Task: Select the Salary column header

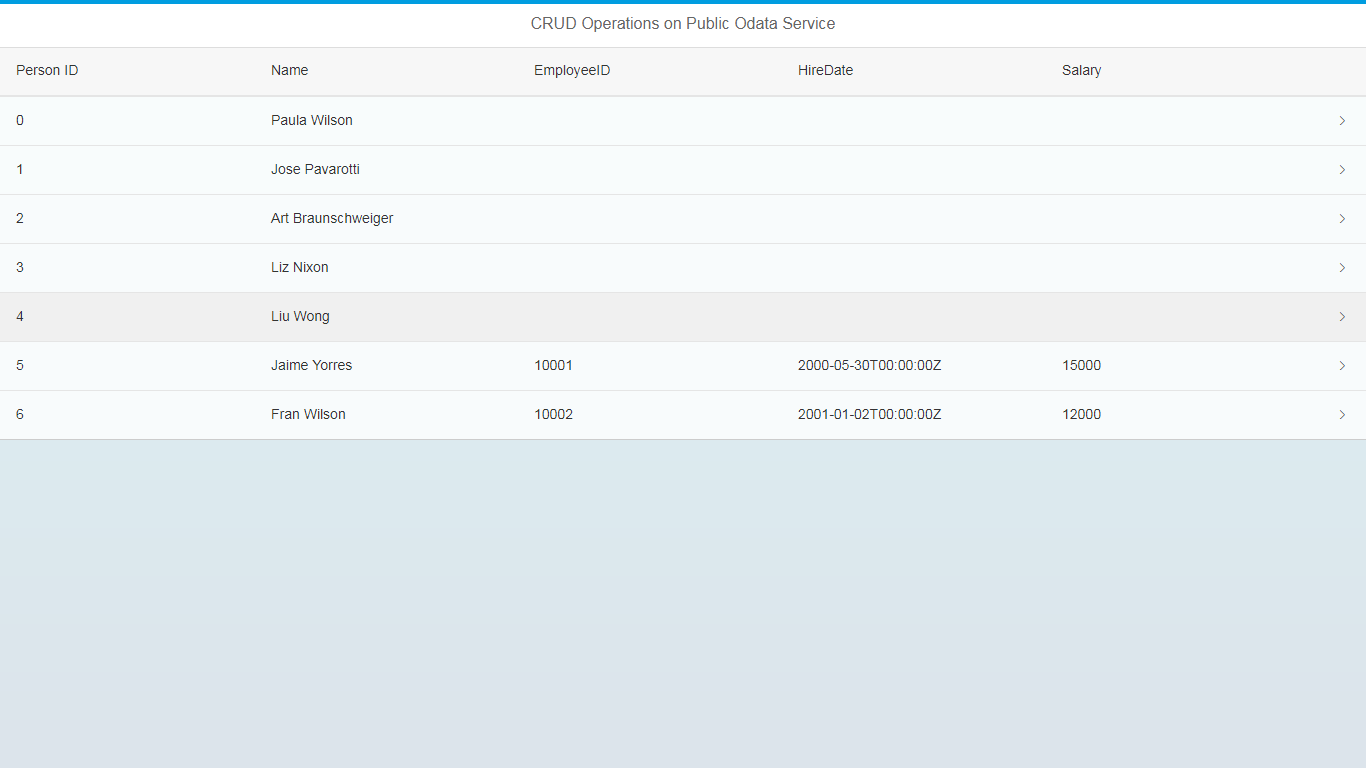Action: tap(1081, 70)
